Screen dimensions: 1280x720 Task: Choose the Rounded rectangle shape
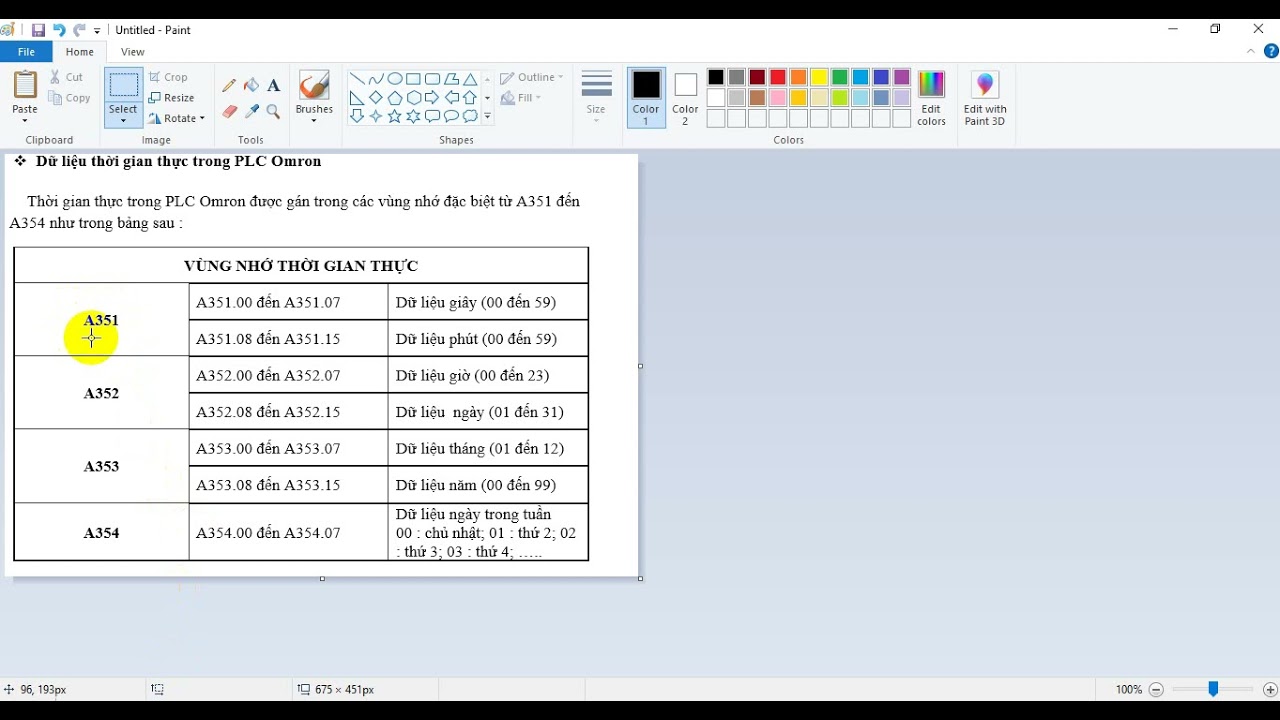pos(432,79)
